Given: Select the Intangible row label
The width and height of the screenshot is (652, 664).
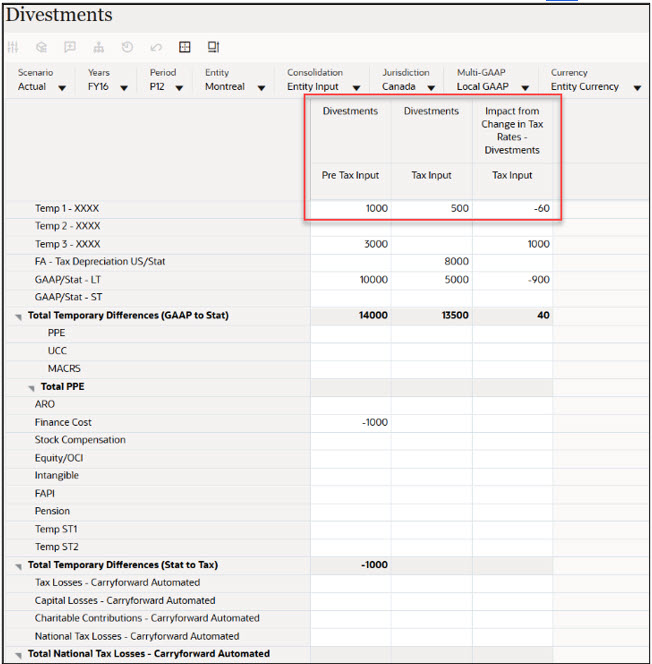Looking at the screenshot, I should [x=57, y=476].
